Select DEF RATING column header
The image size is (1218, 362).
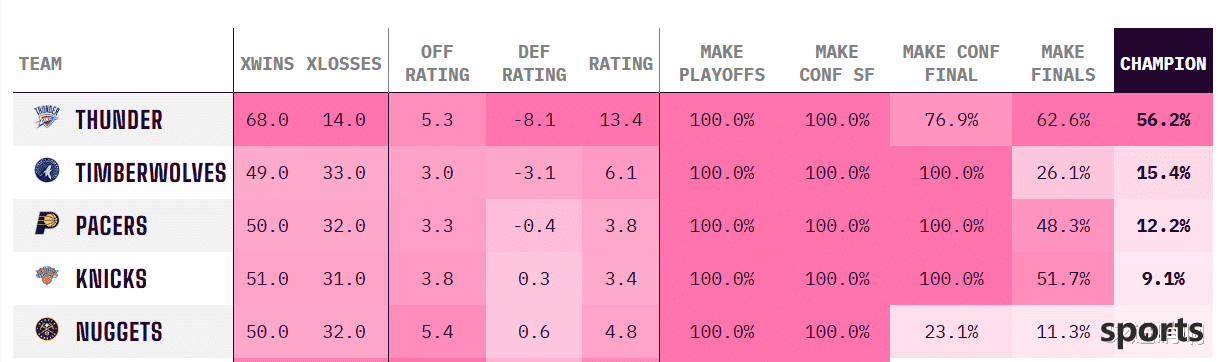coord(534,63)
